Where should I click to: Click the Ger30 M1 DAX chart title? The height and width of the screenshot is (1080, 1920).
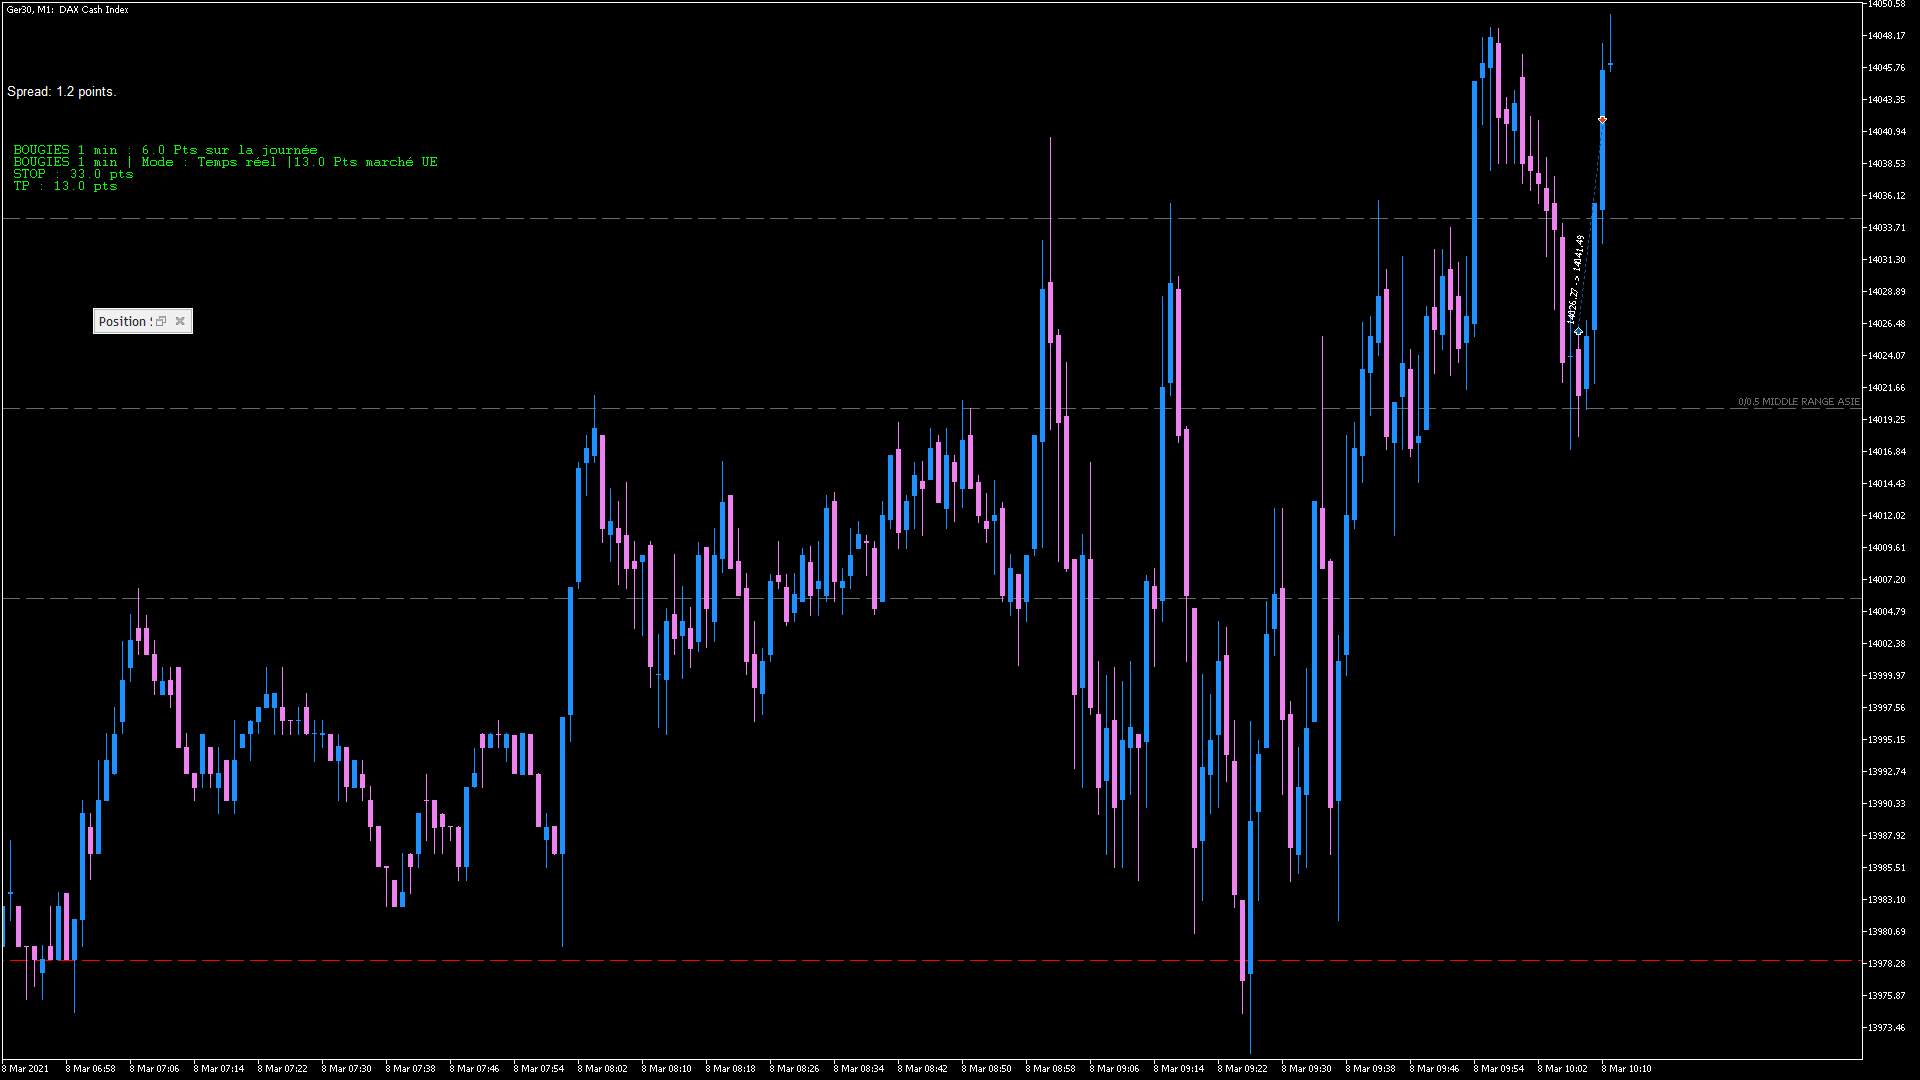click(x=67, y=9)
